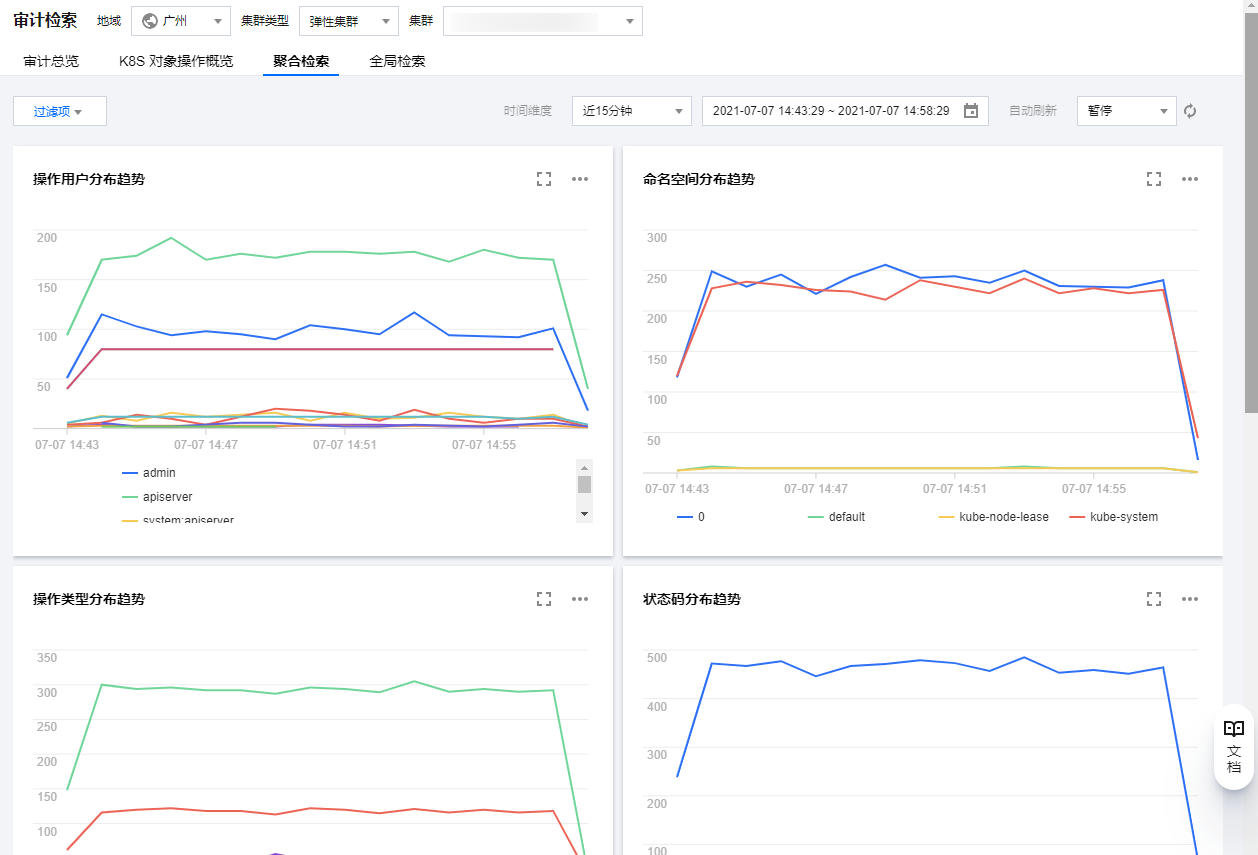Expand 操作类型分布趋势 chart to fullscreen

pos(544,599)
